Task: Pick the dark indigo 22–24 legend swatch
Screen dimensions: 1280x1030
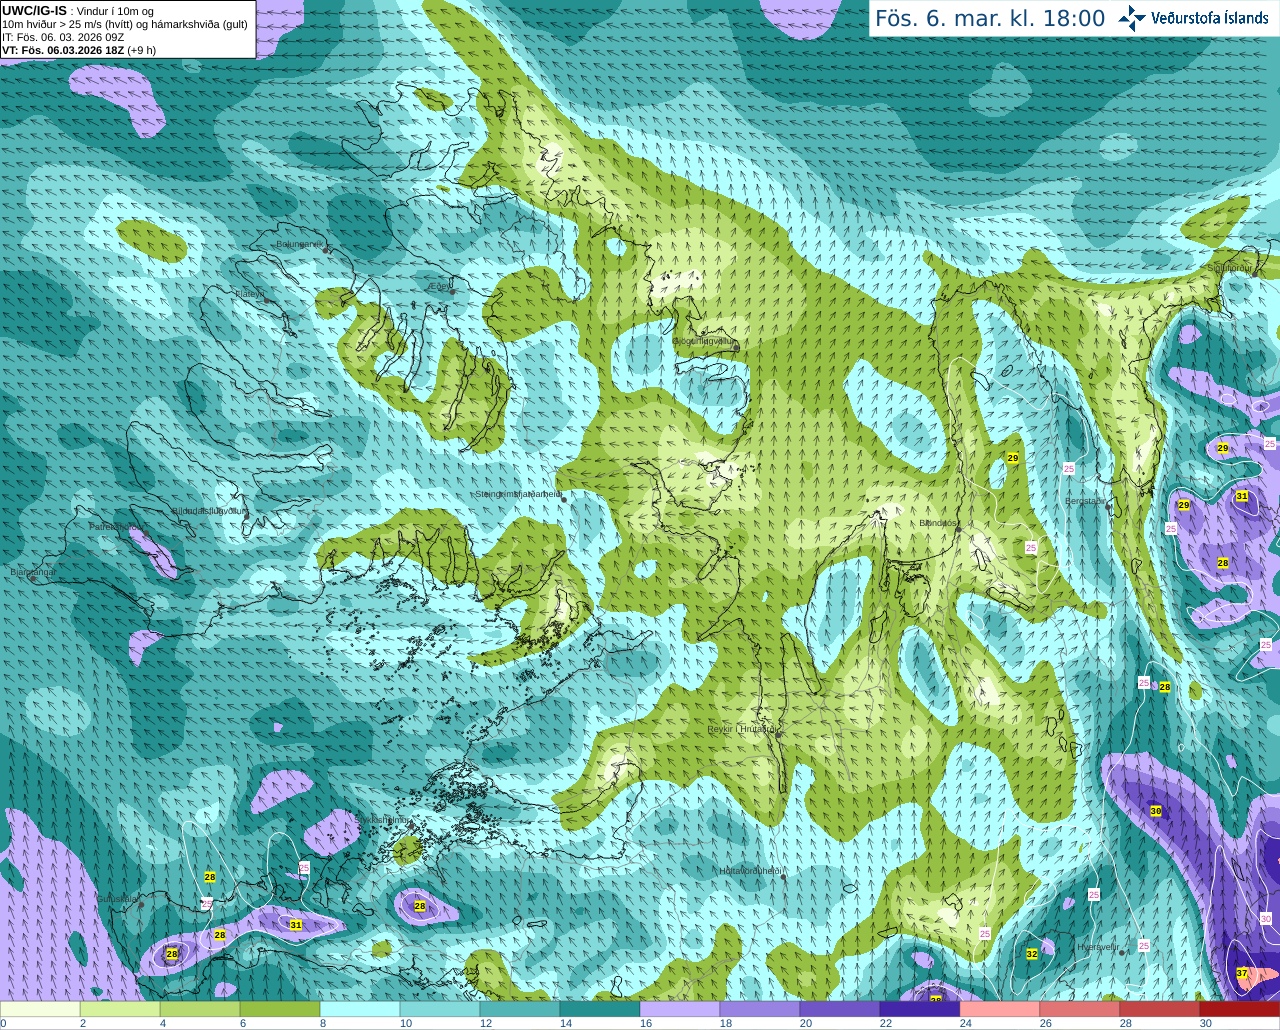Action: point(920,1009)
